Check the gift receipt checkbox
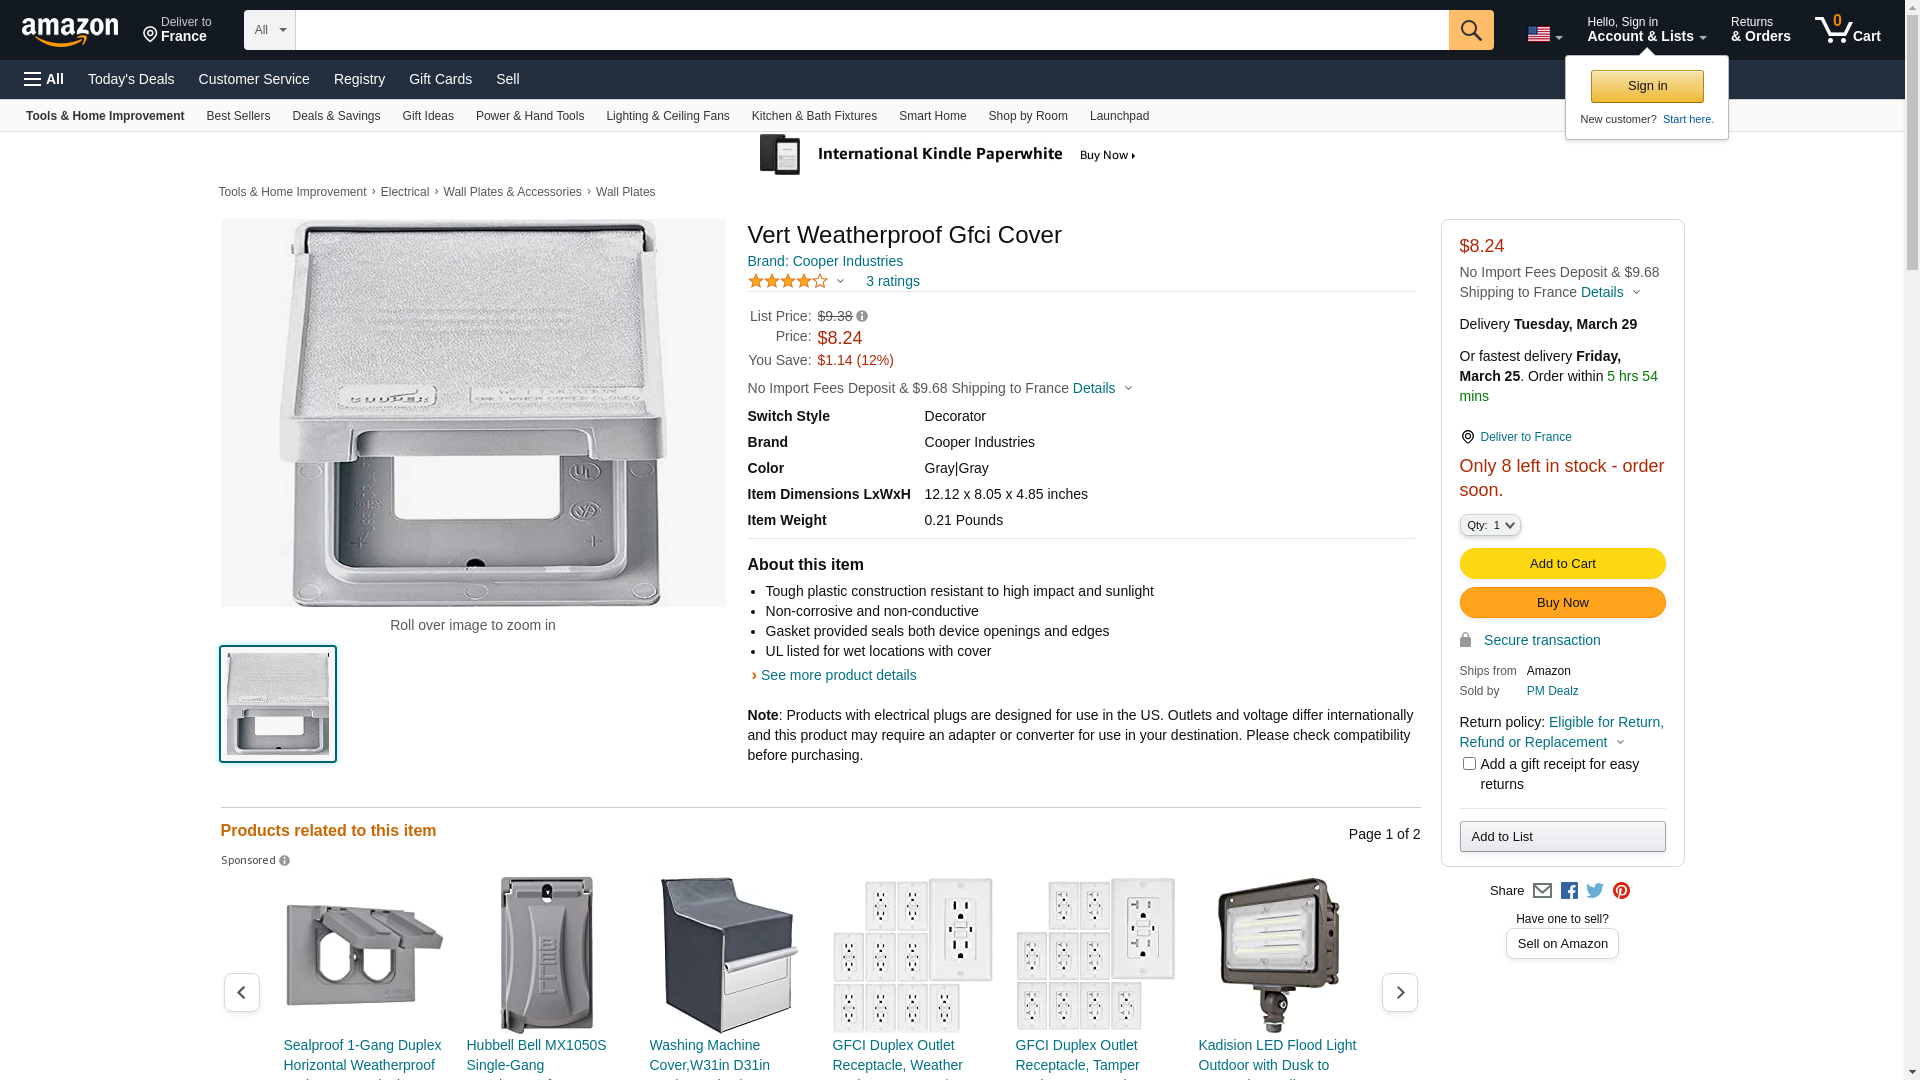This screenshot has height=1080, width=1920. click(x=1469, y=764)
